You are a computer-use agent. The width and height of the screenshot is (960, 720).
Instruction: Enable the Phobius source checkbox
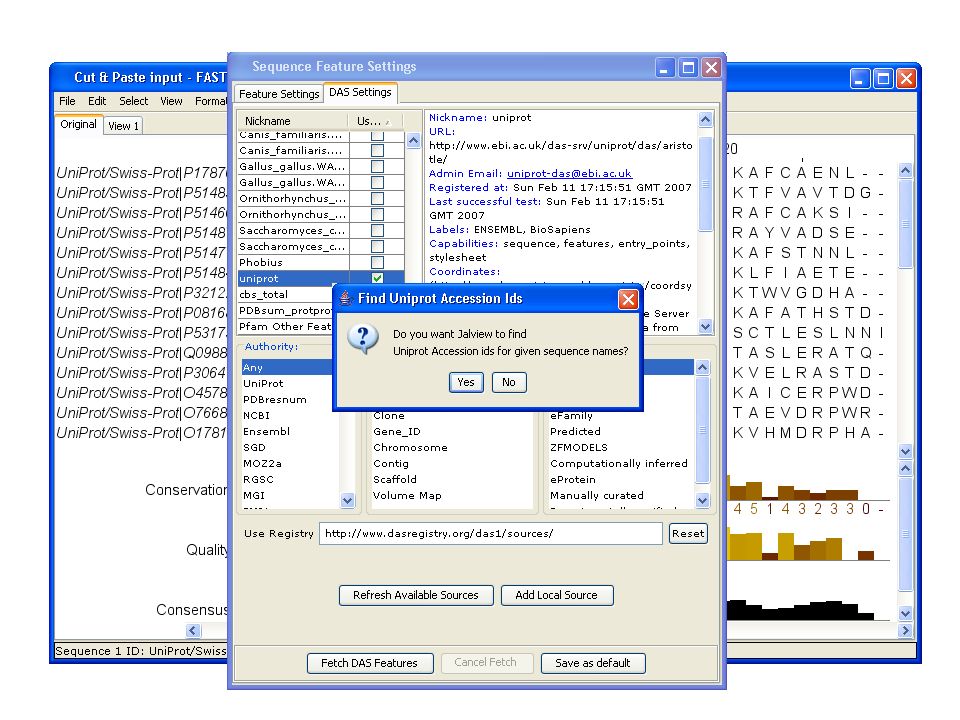coord(377,262)
